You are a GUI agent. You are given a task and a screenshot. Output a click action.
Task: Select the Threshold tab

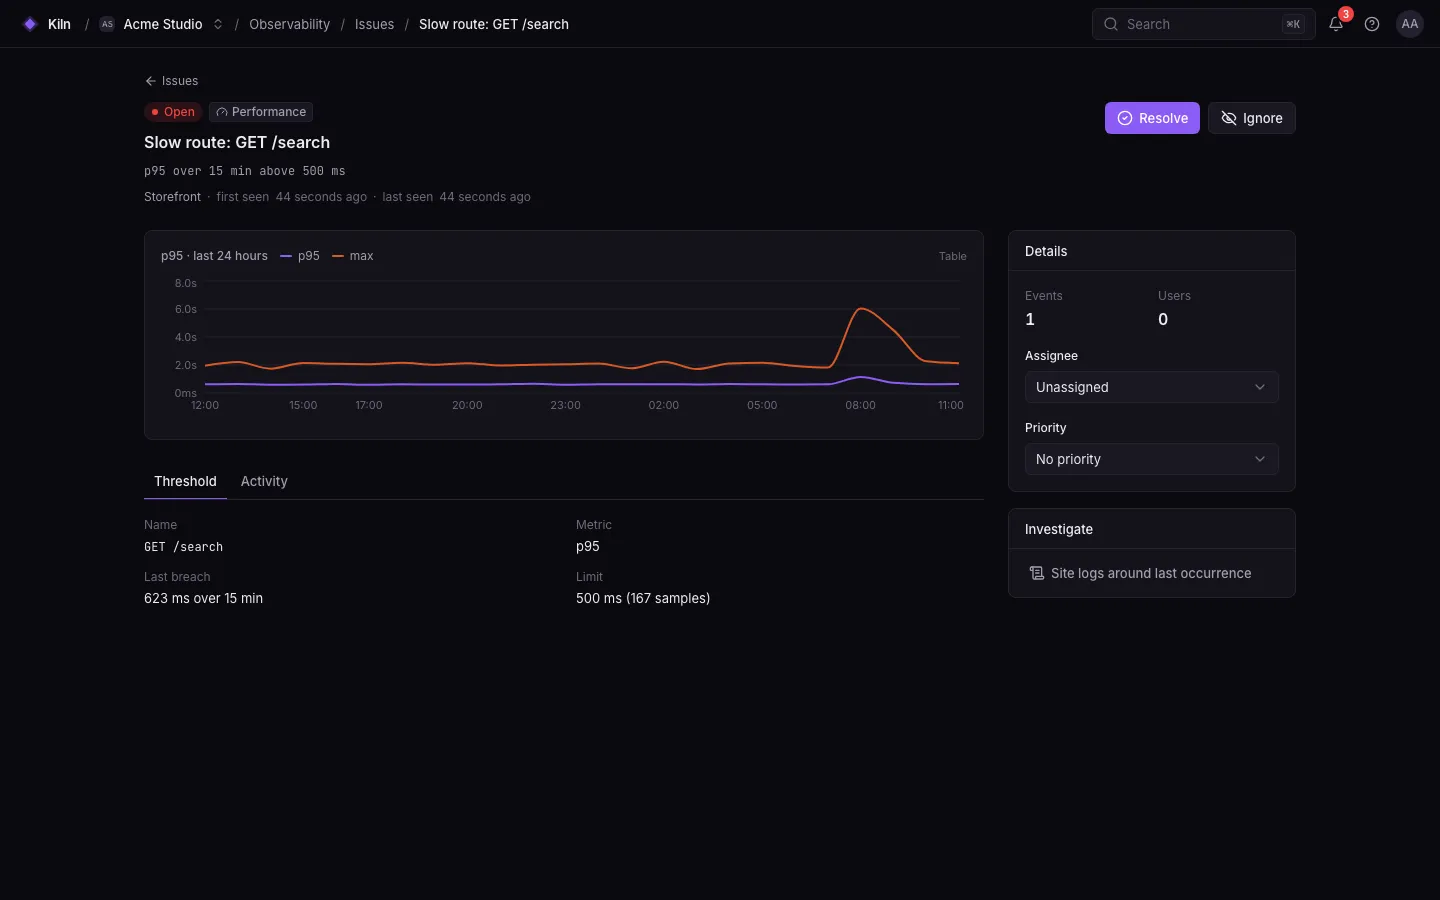[185, 481]
